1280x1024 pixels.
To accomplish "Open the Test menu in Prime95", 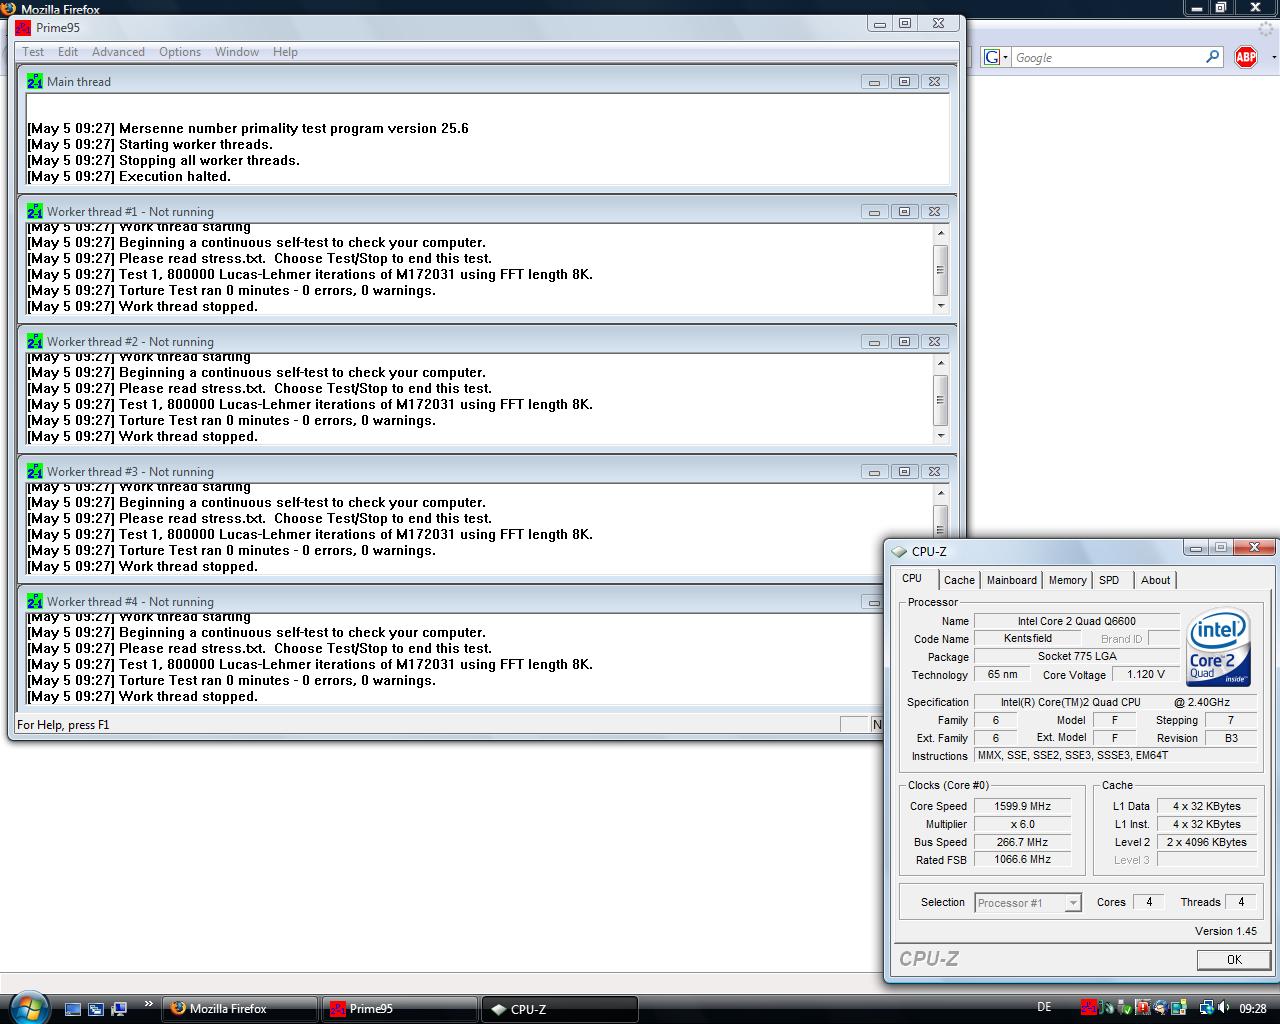I will coord(33,52).
